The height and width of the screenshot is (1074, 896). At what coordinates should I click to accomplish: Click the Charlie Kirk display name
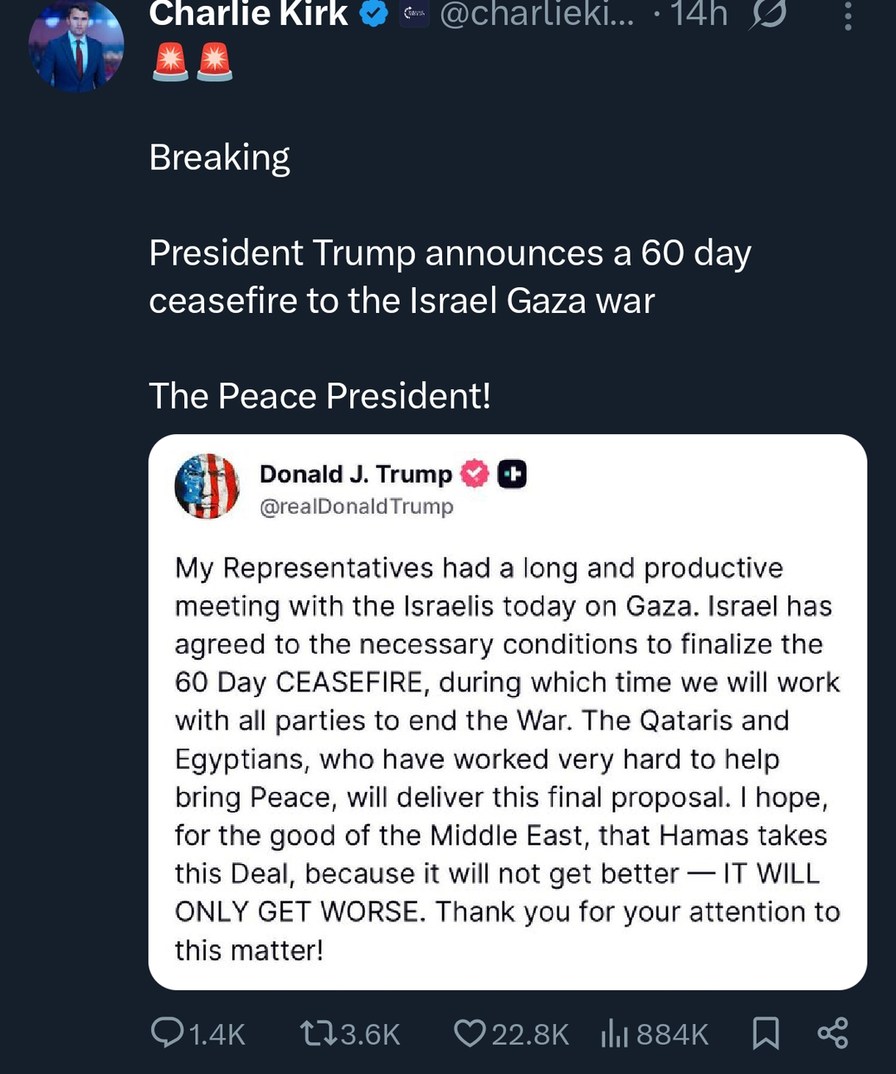point(248,14)
